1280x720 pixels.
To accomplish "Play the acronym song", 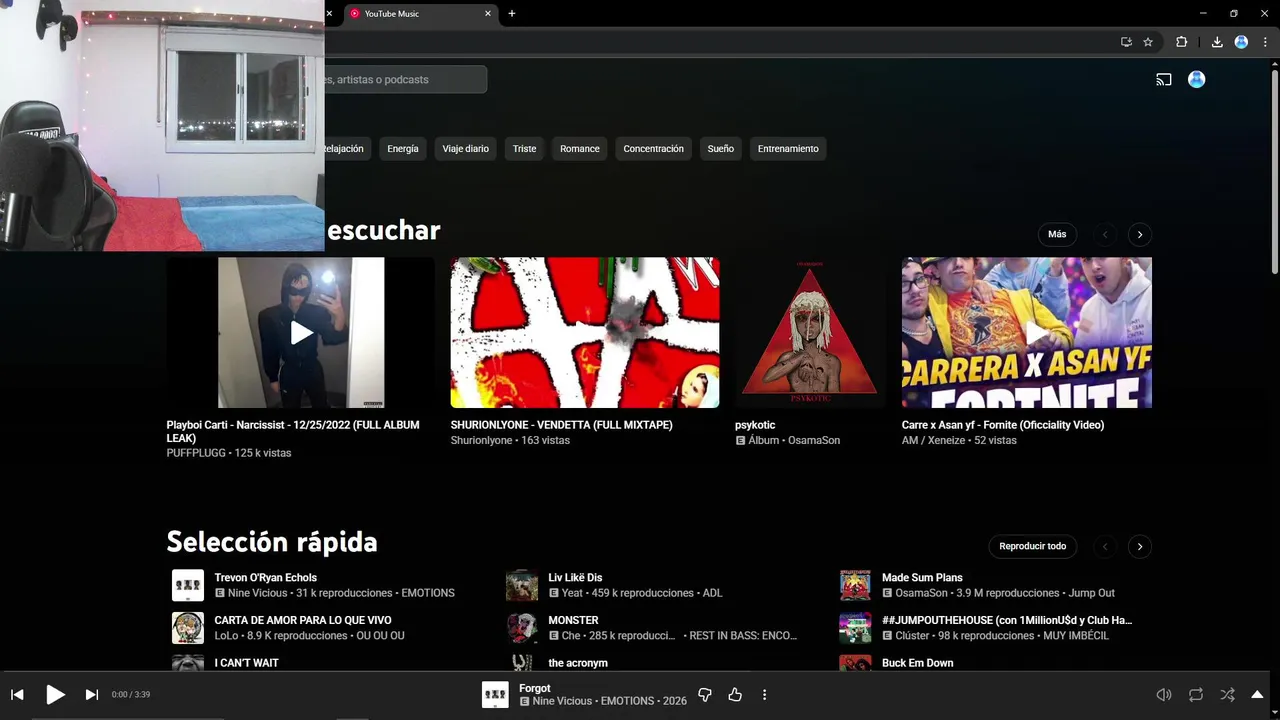I will [x=578, y=663].
